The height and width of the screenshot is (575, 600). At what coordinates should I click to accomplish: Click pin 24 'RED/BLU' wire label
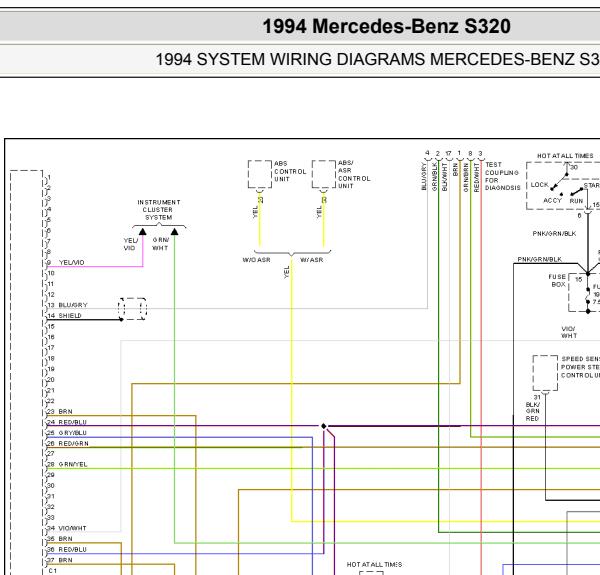pos(72,422)
